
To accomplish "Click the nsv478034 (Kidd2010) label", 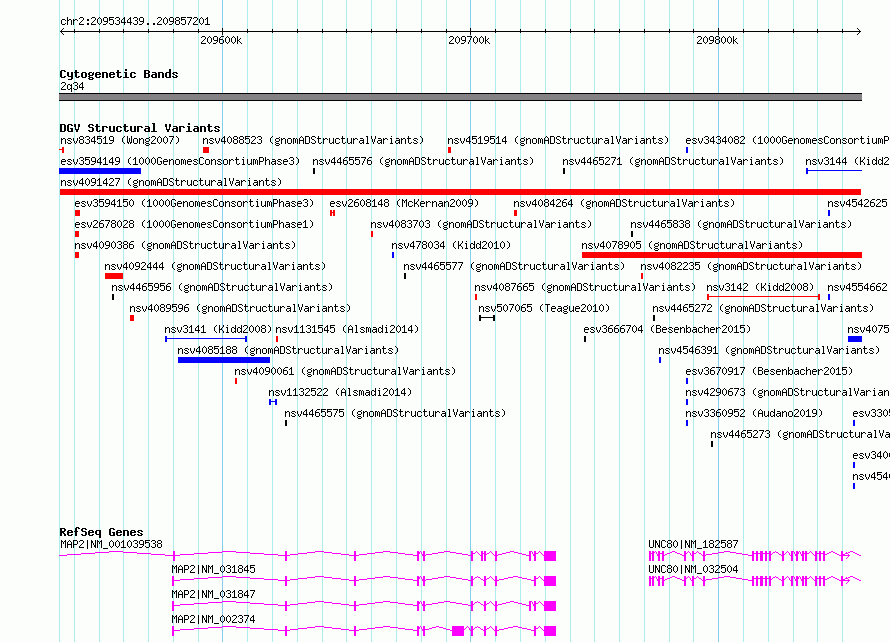I will click(x=451, y=245).
